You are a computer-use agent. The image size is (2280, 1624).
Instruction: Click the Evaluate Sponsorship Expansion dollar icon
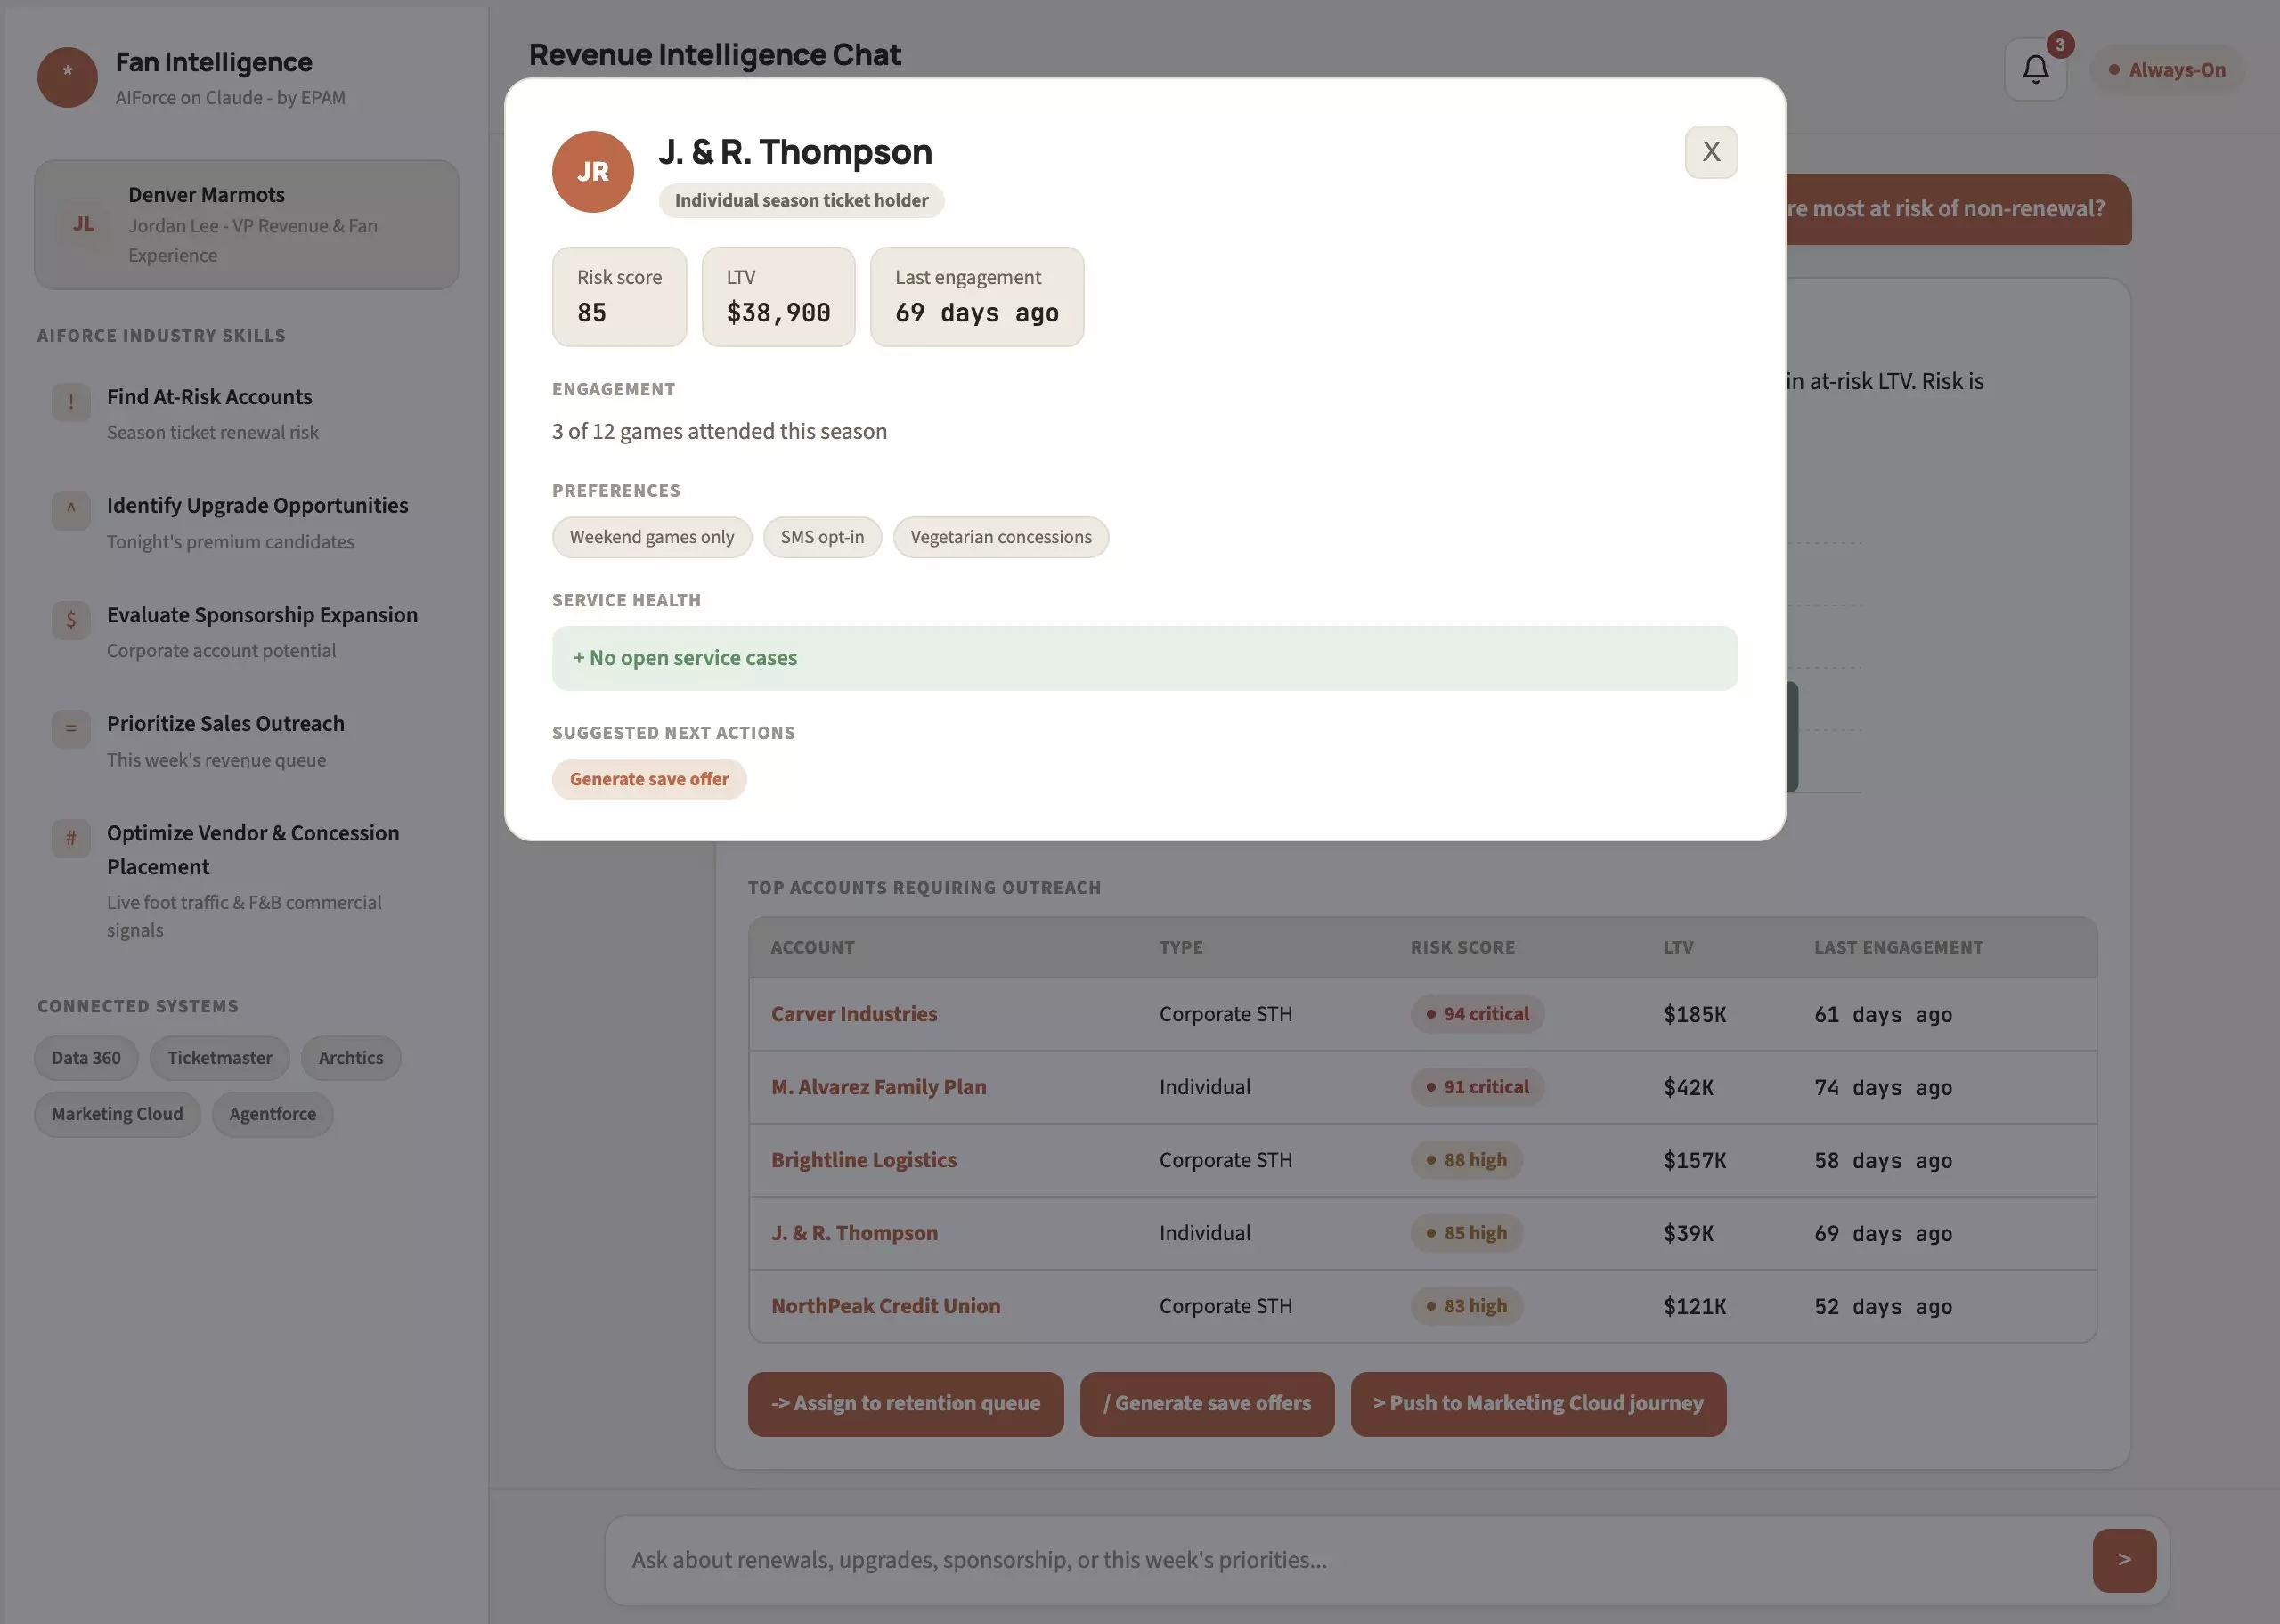[71, 620]
